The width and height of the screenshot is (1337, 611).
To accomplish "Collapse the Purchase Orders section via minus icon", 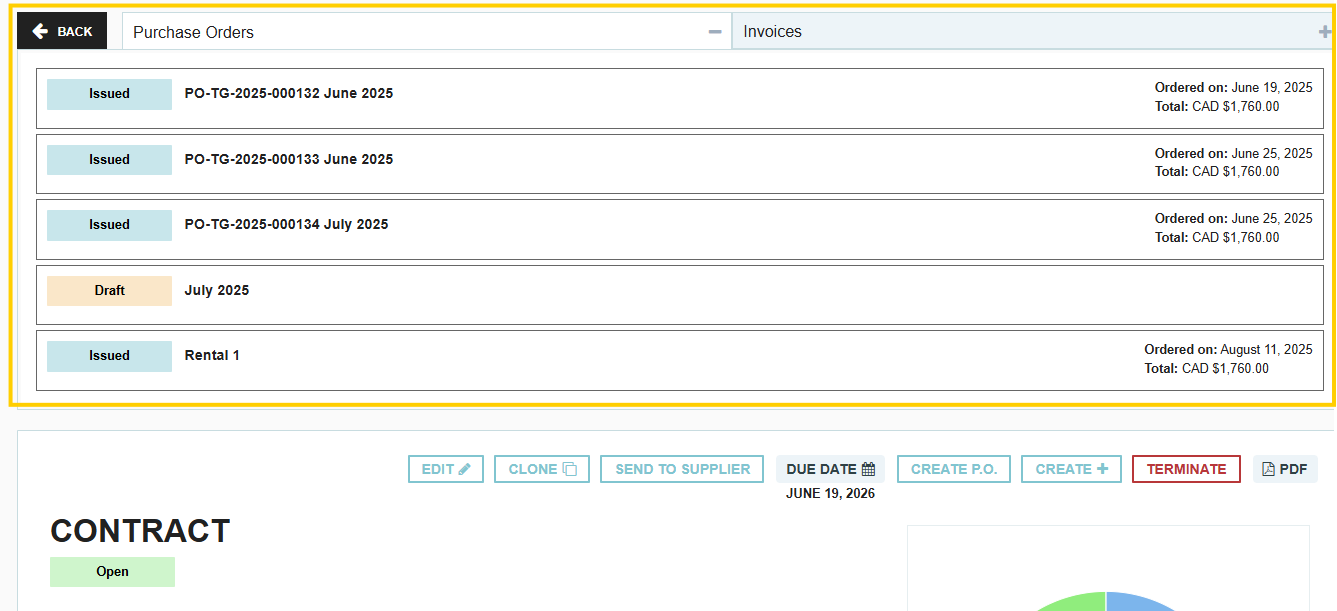I will (x=715, y=32).
